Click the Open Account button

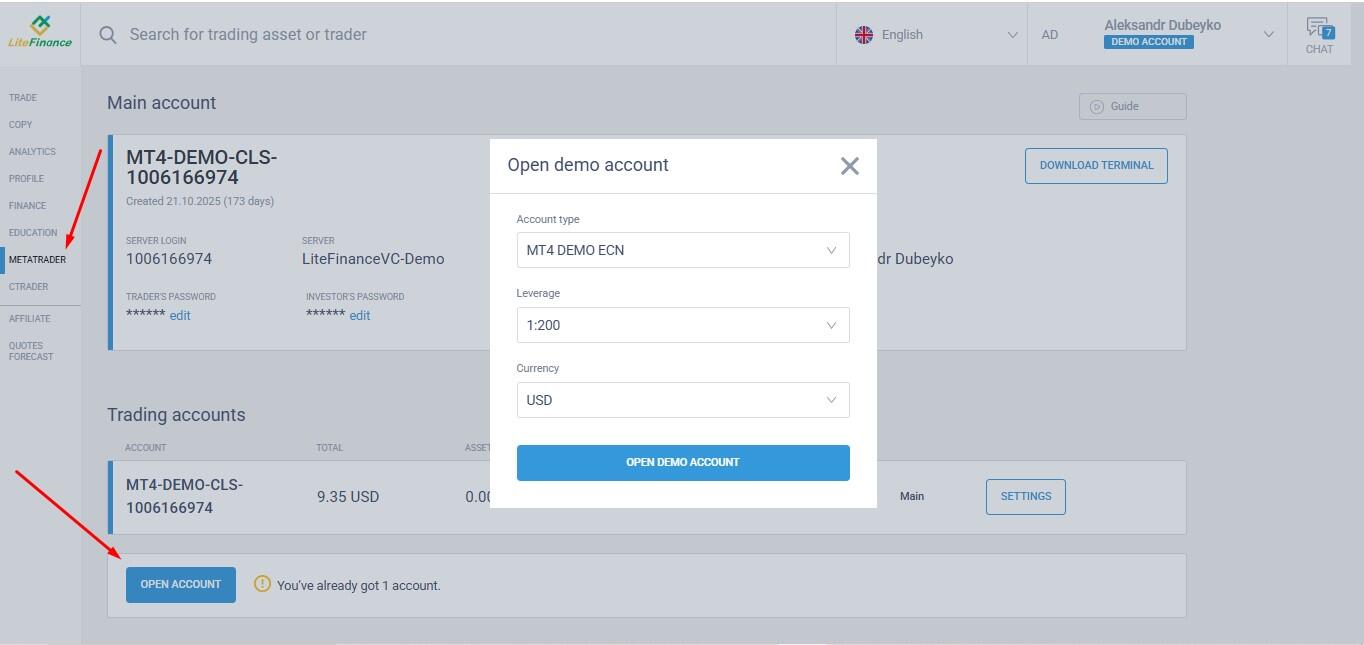click(x=181, y=585)
